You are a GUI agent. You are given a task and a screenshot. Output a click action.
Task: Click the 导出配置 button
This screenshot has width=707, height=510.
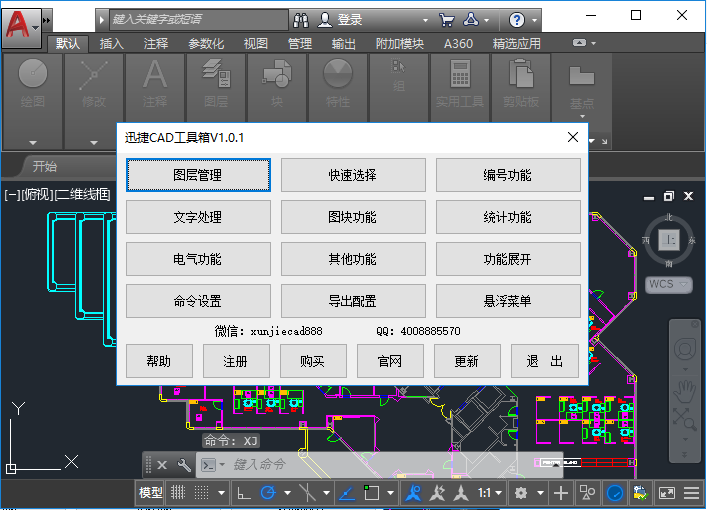pos(353,301)
